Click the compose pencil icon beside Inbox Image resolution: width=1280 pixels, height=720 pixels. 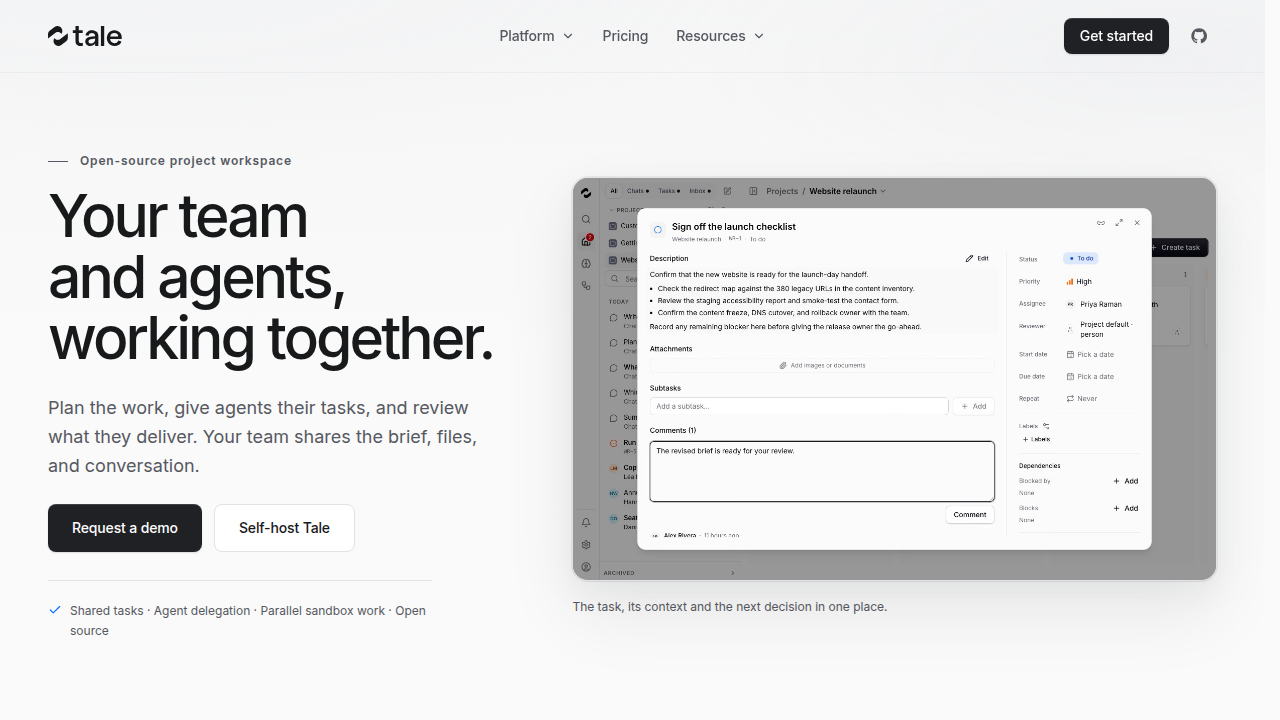[727, 191]
